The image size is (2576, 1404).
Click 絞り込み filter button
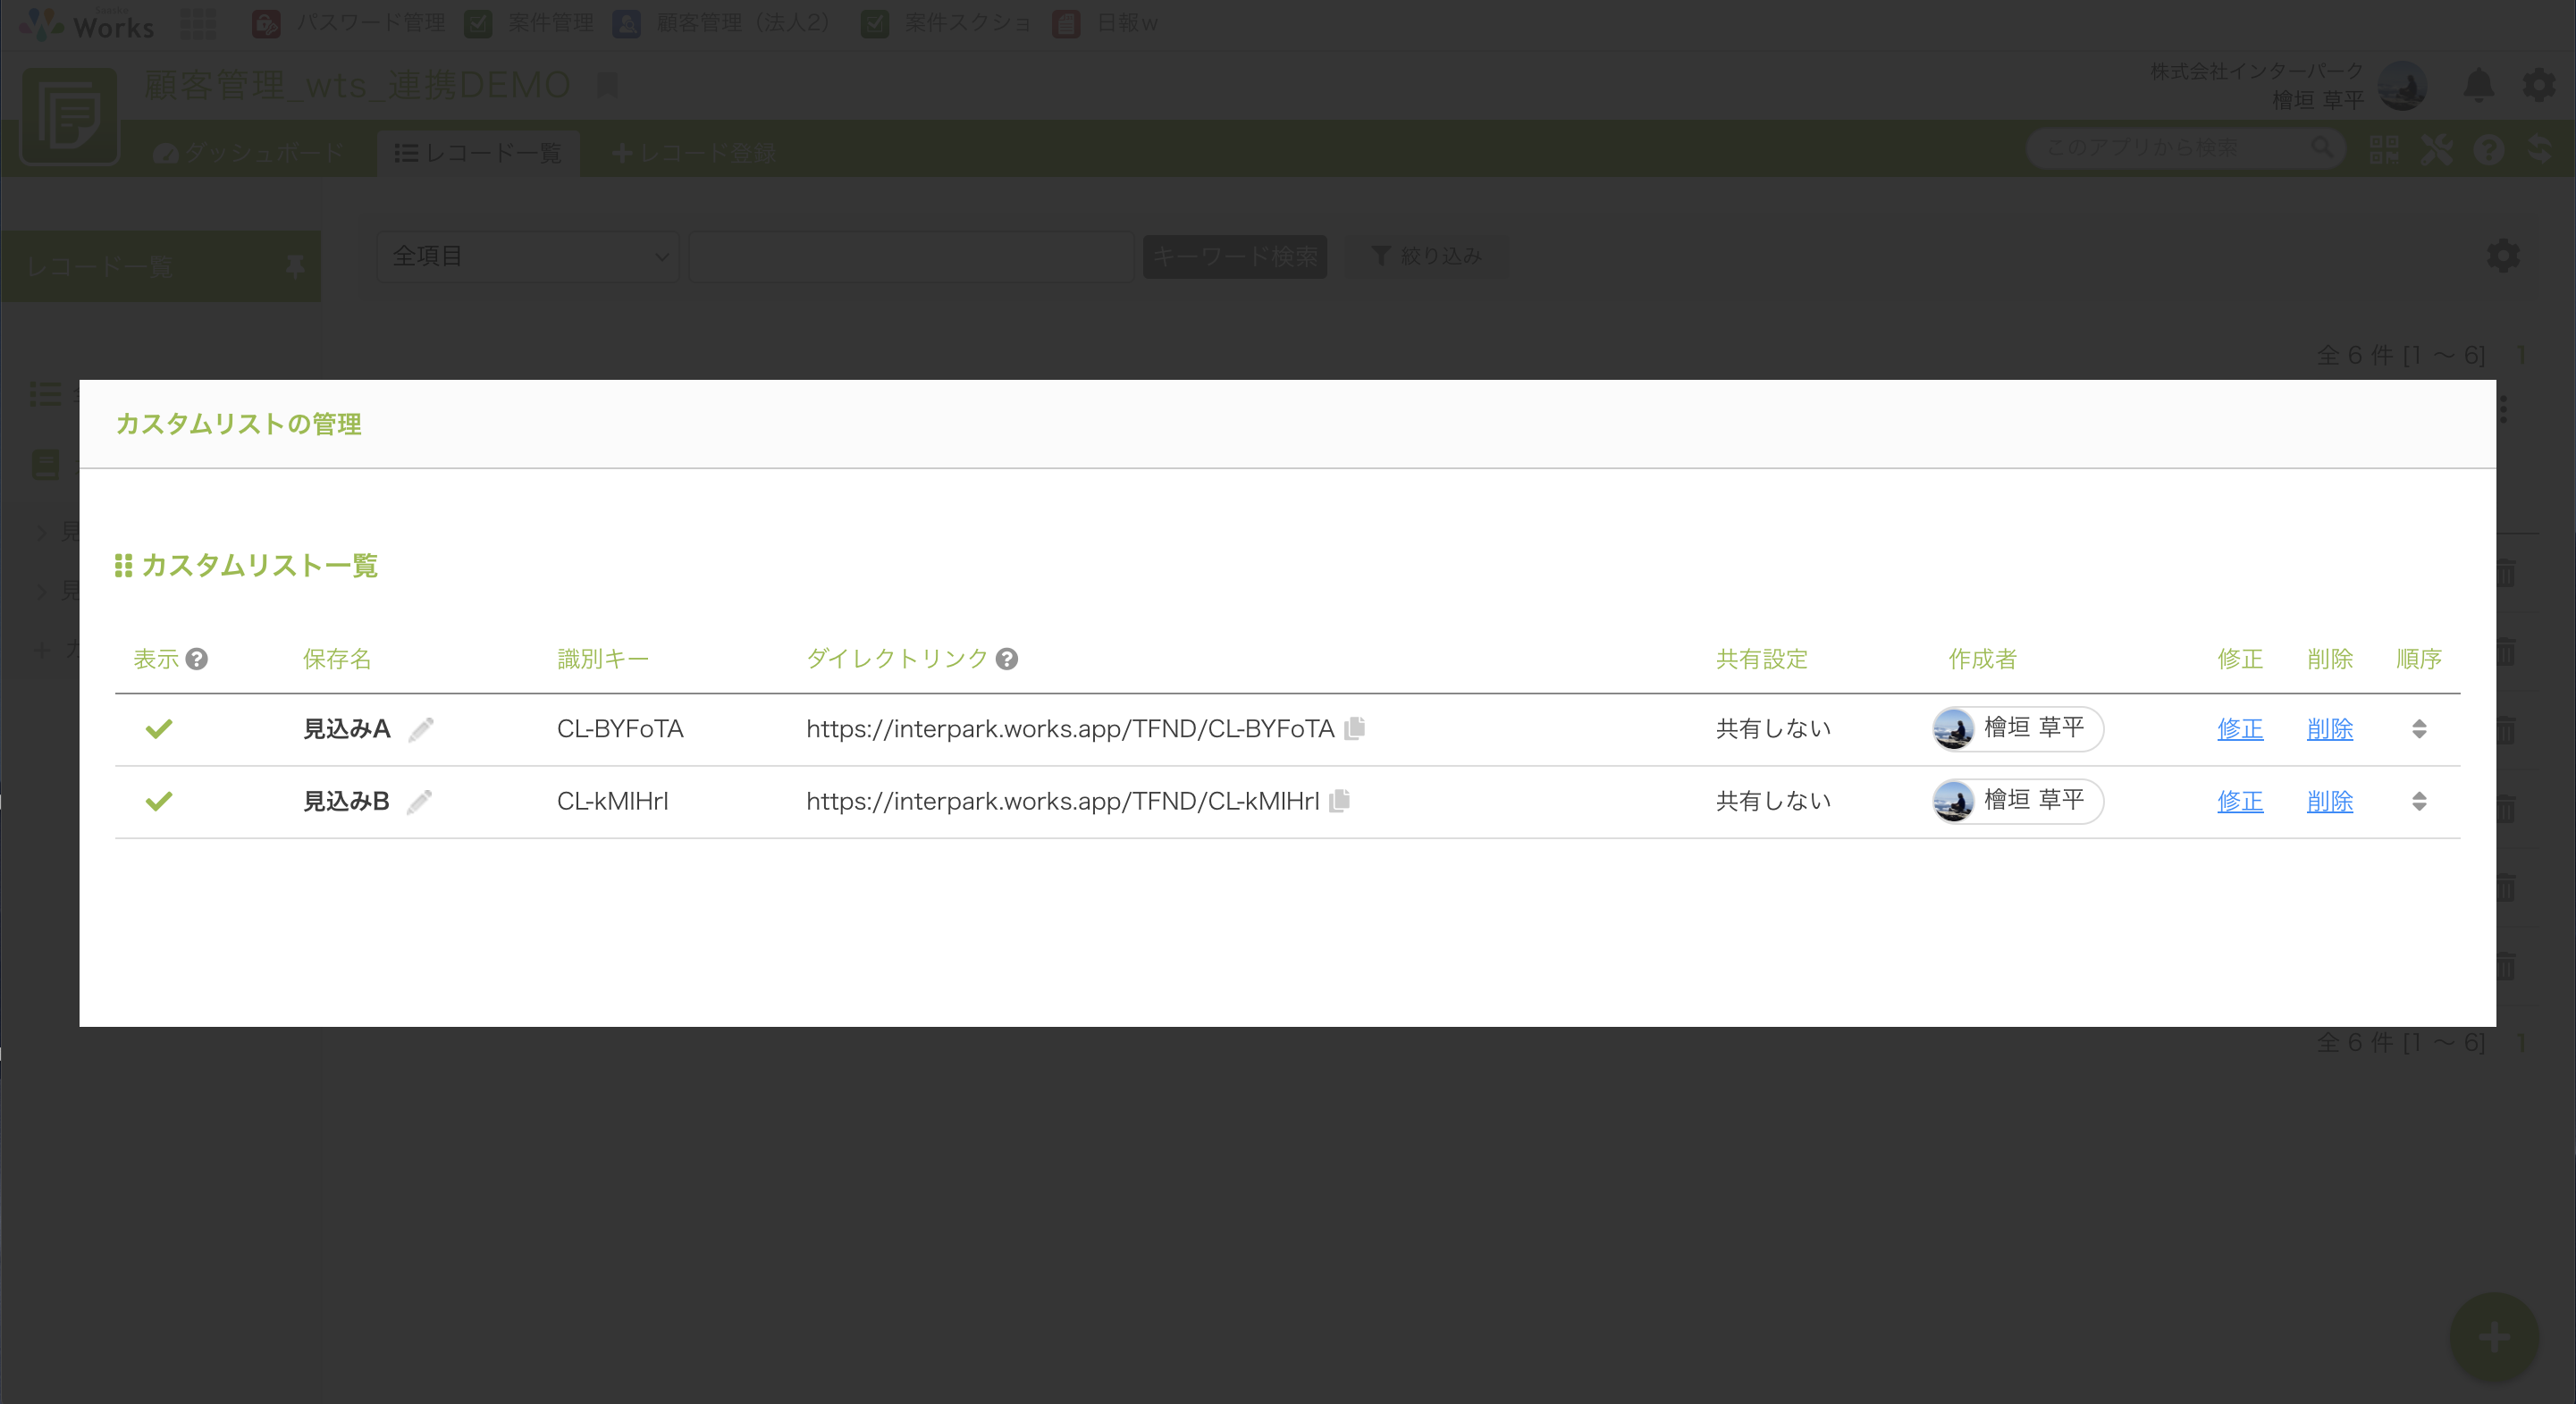pyautogui.click(x=1428, y=257)
